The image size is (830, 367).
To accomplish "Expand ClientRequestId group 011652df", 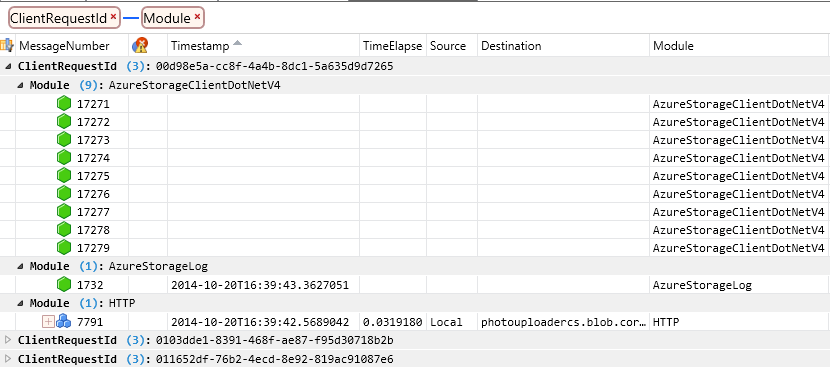I will click(x=7, y=359).
